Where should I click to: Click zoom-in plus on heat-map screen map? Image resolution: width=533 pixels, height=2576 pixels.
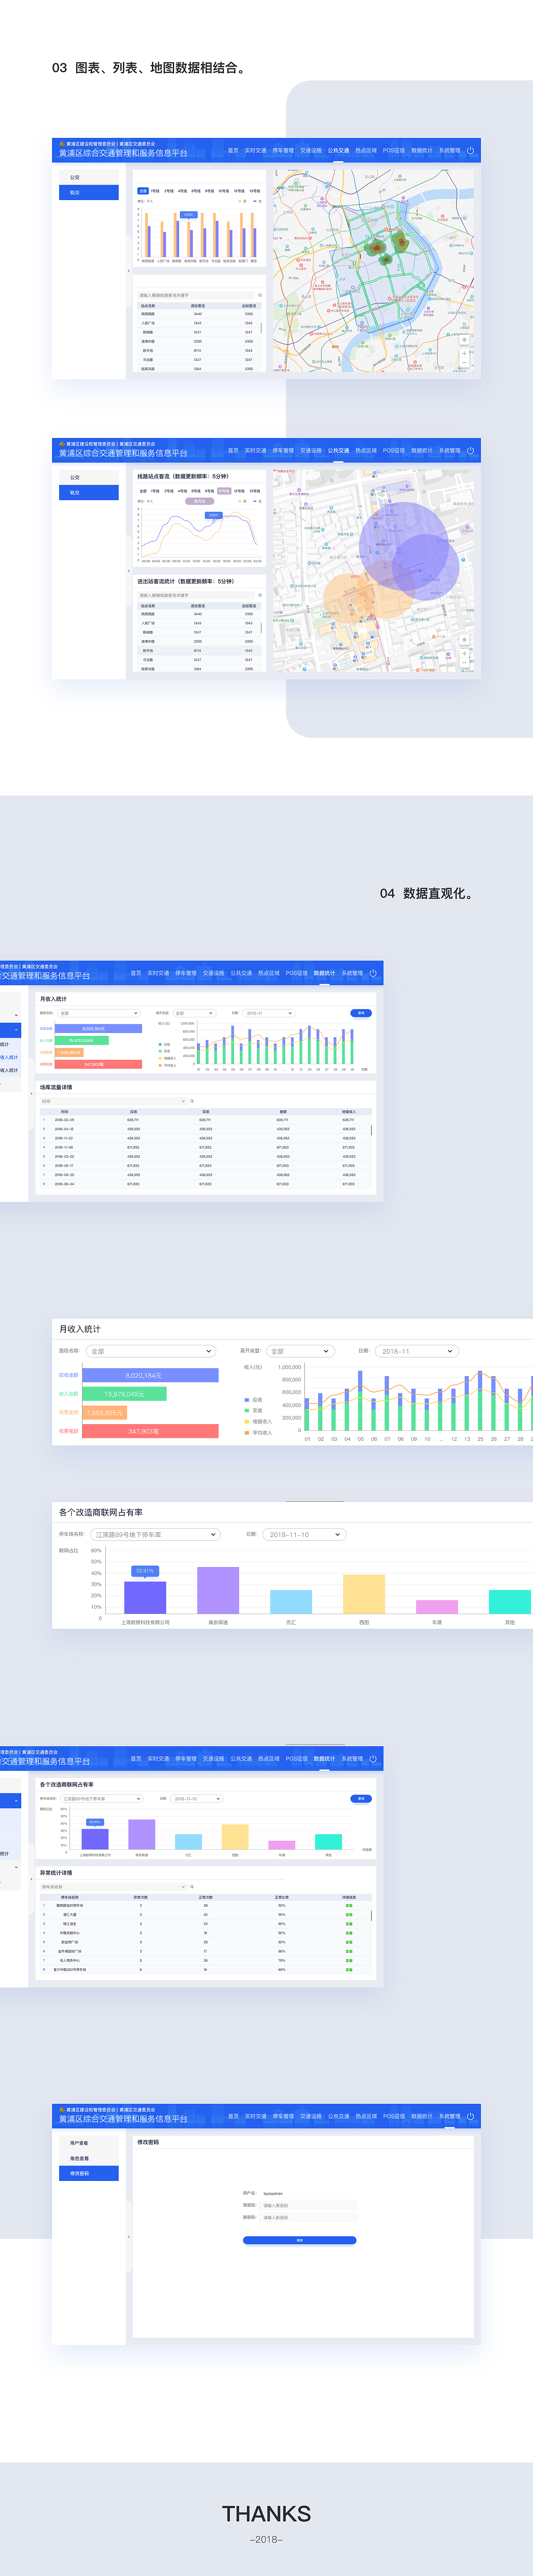point(464,353)
